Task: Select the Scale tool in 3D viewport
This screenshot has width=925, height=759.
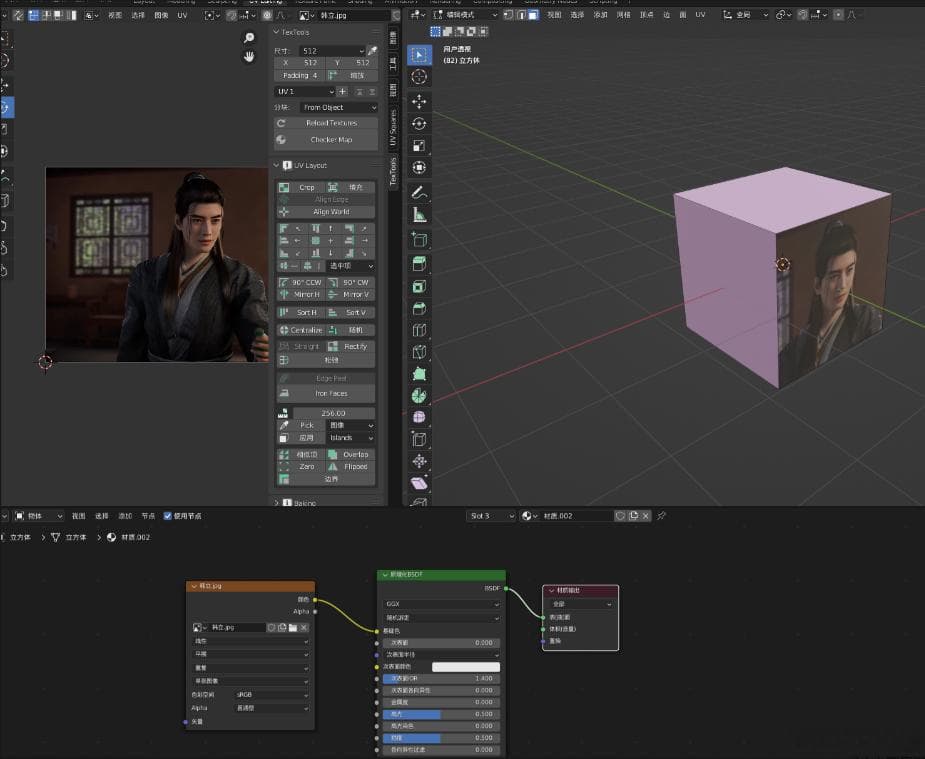Action: click(419, 146)
